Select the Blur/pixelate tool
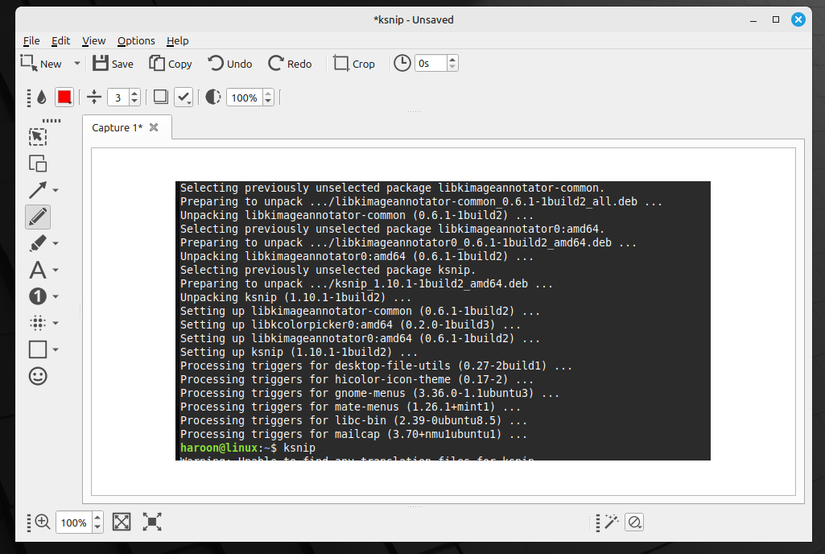This screenshot has height=554, width=825. [x=37, y=323]
